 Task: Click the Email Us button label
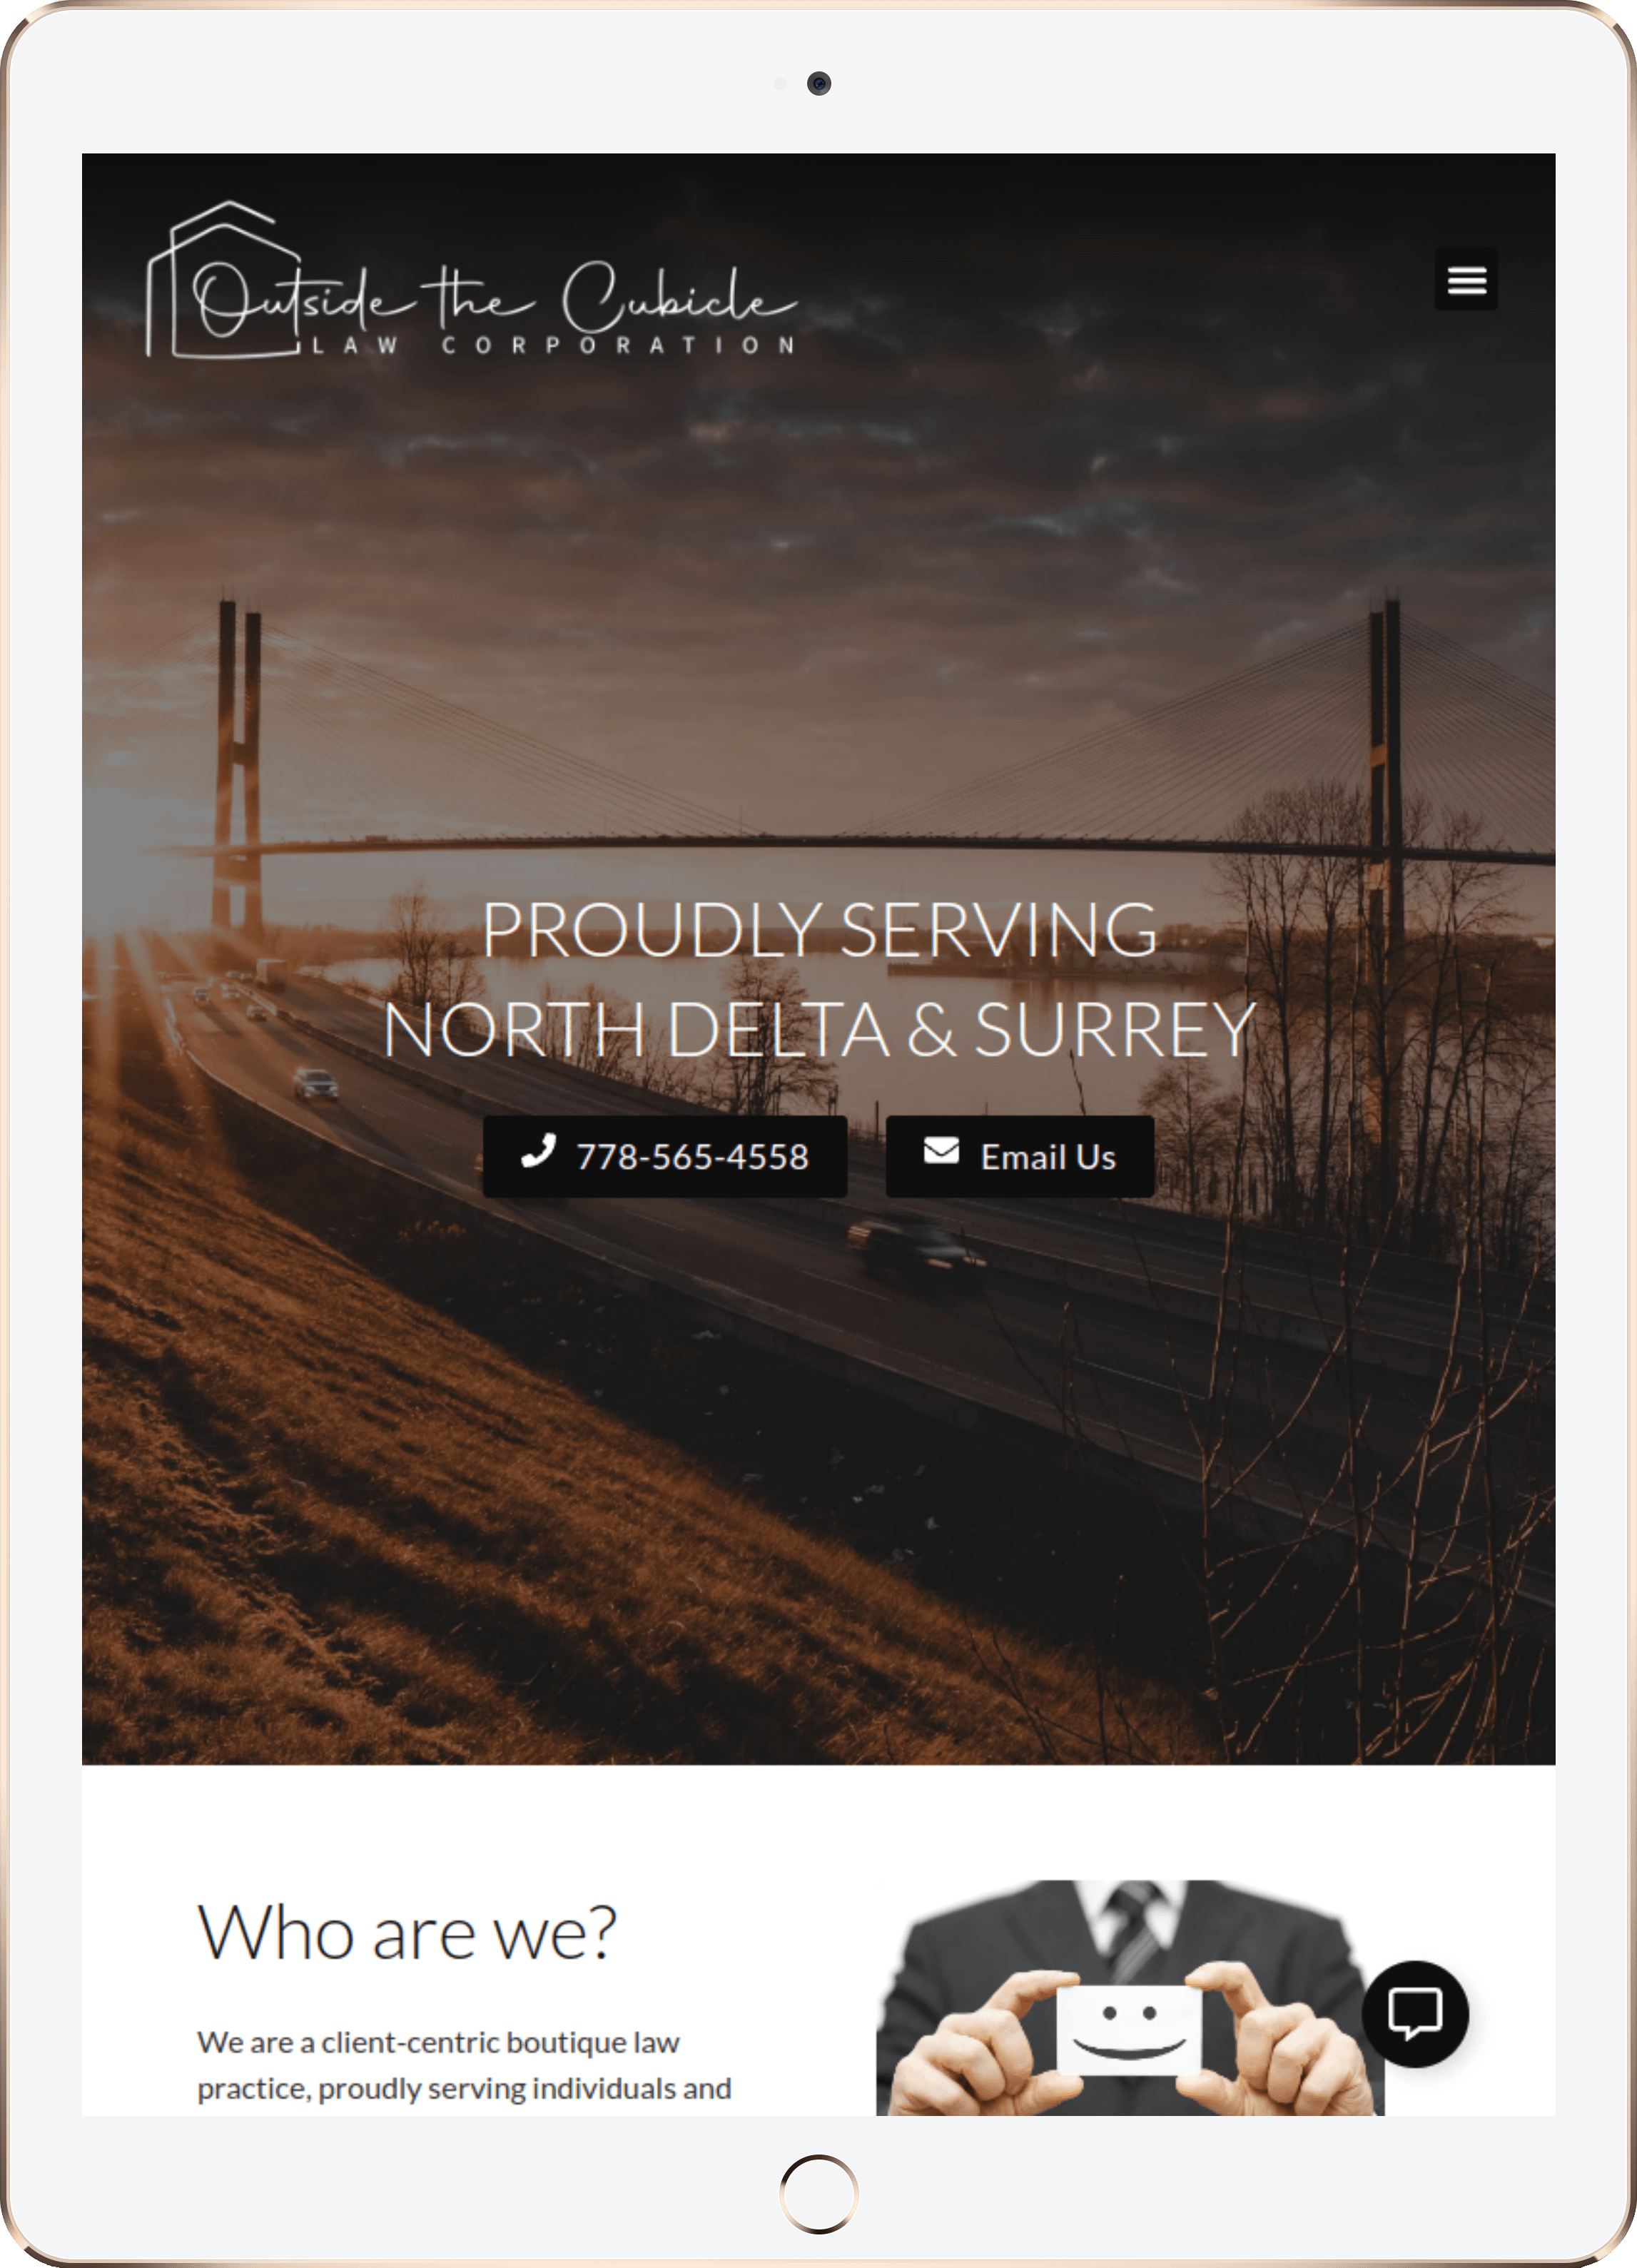(x=1048, y=1157)
